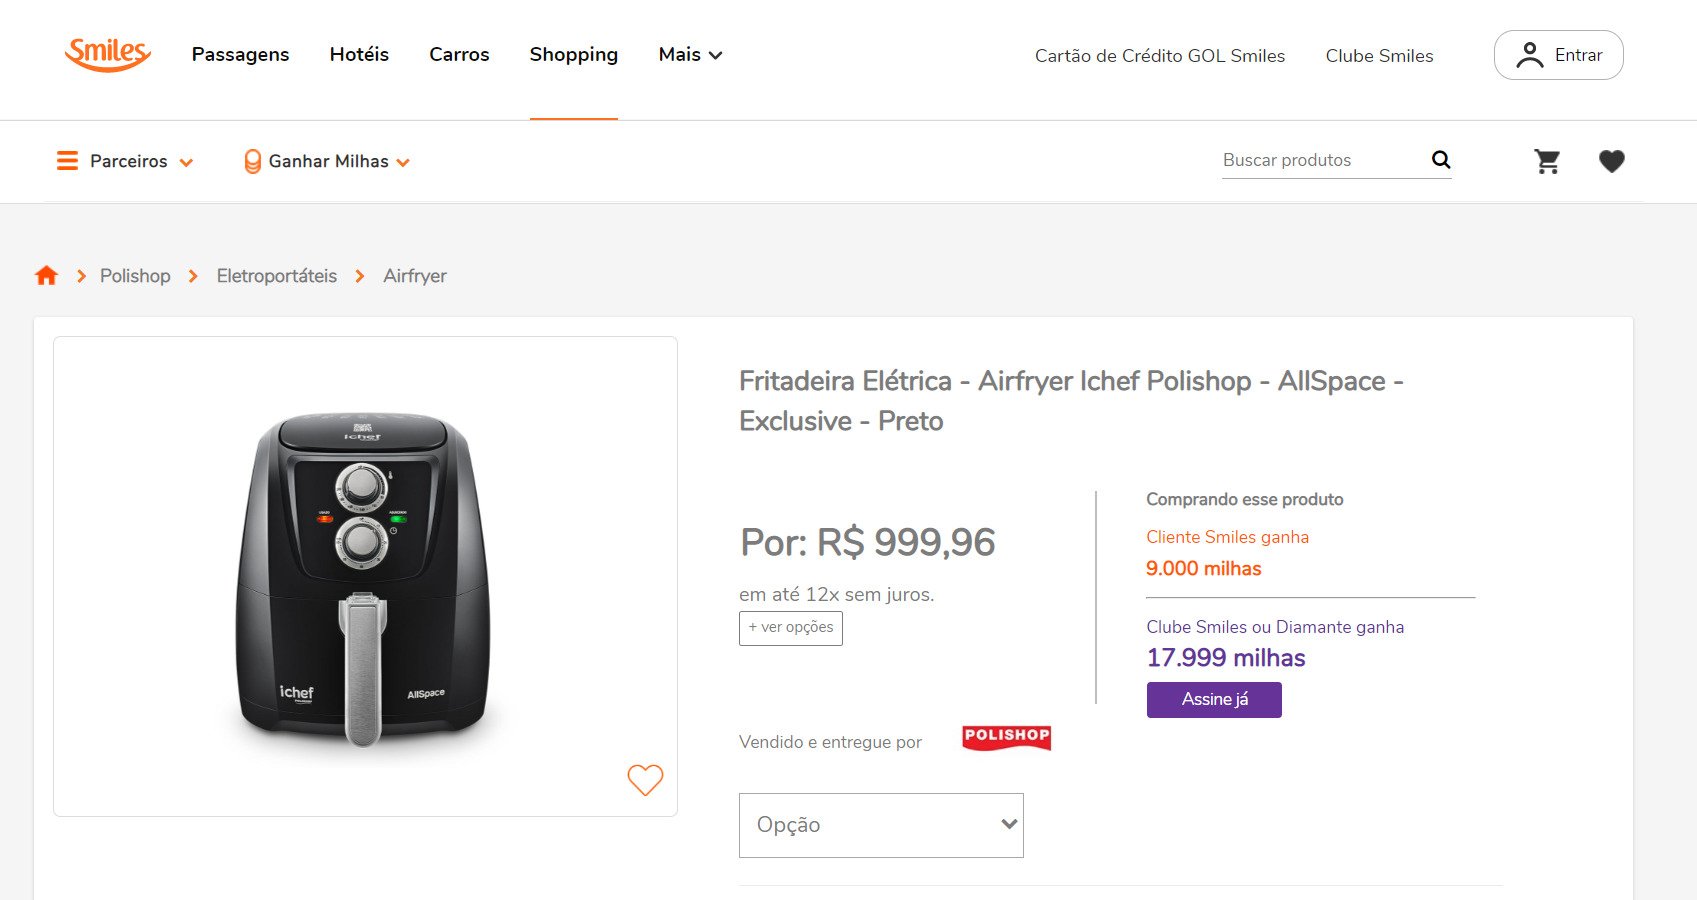Switch to the Shopping tab

pyautogui.click(x=573, y=55)
